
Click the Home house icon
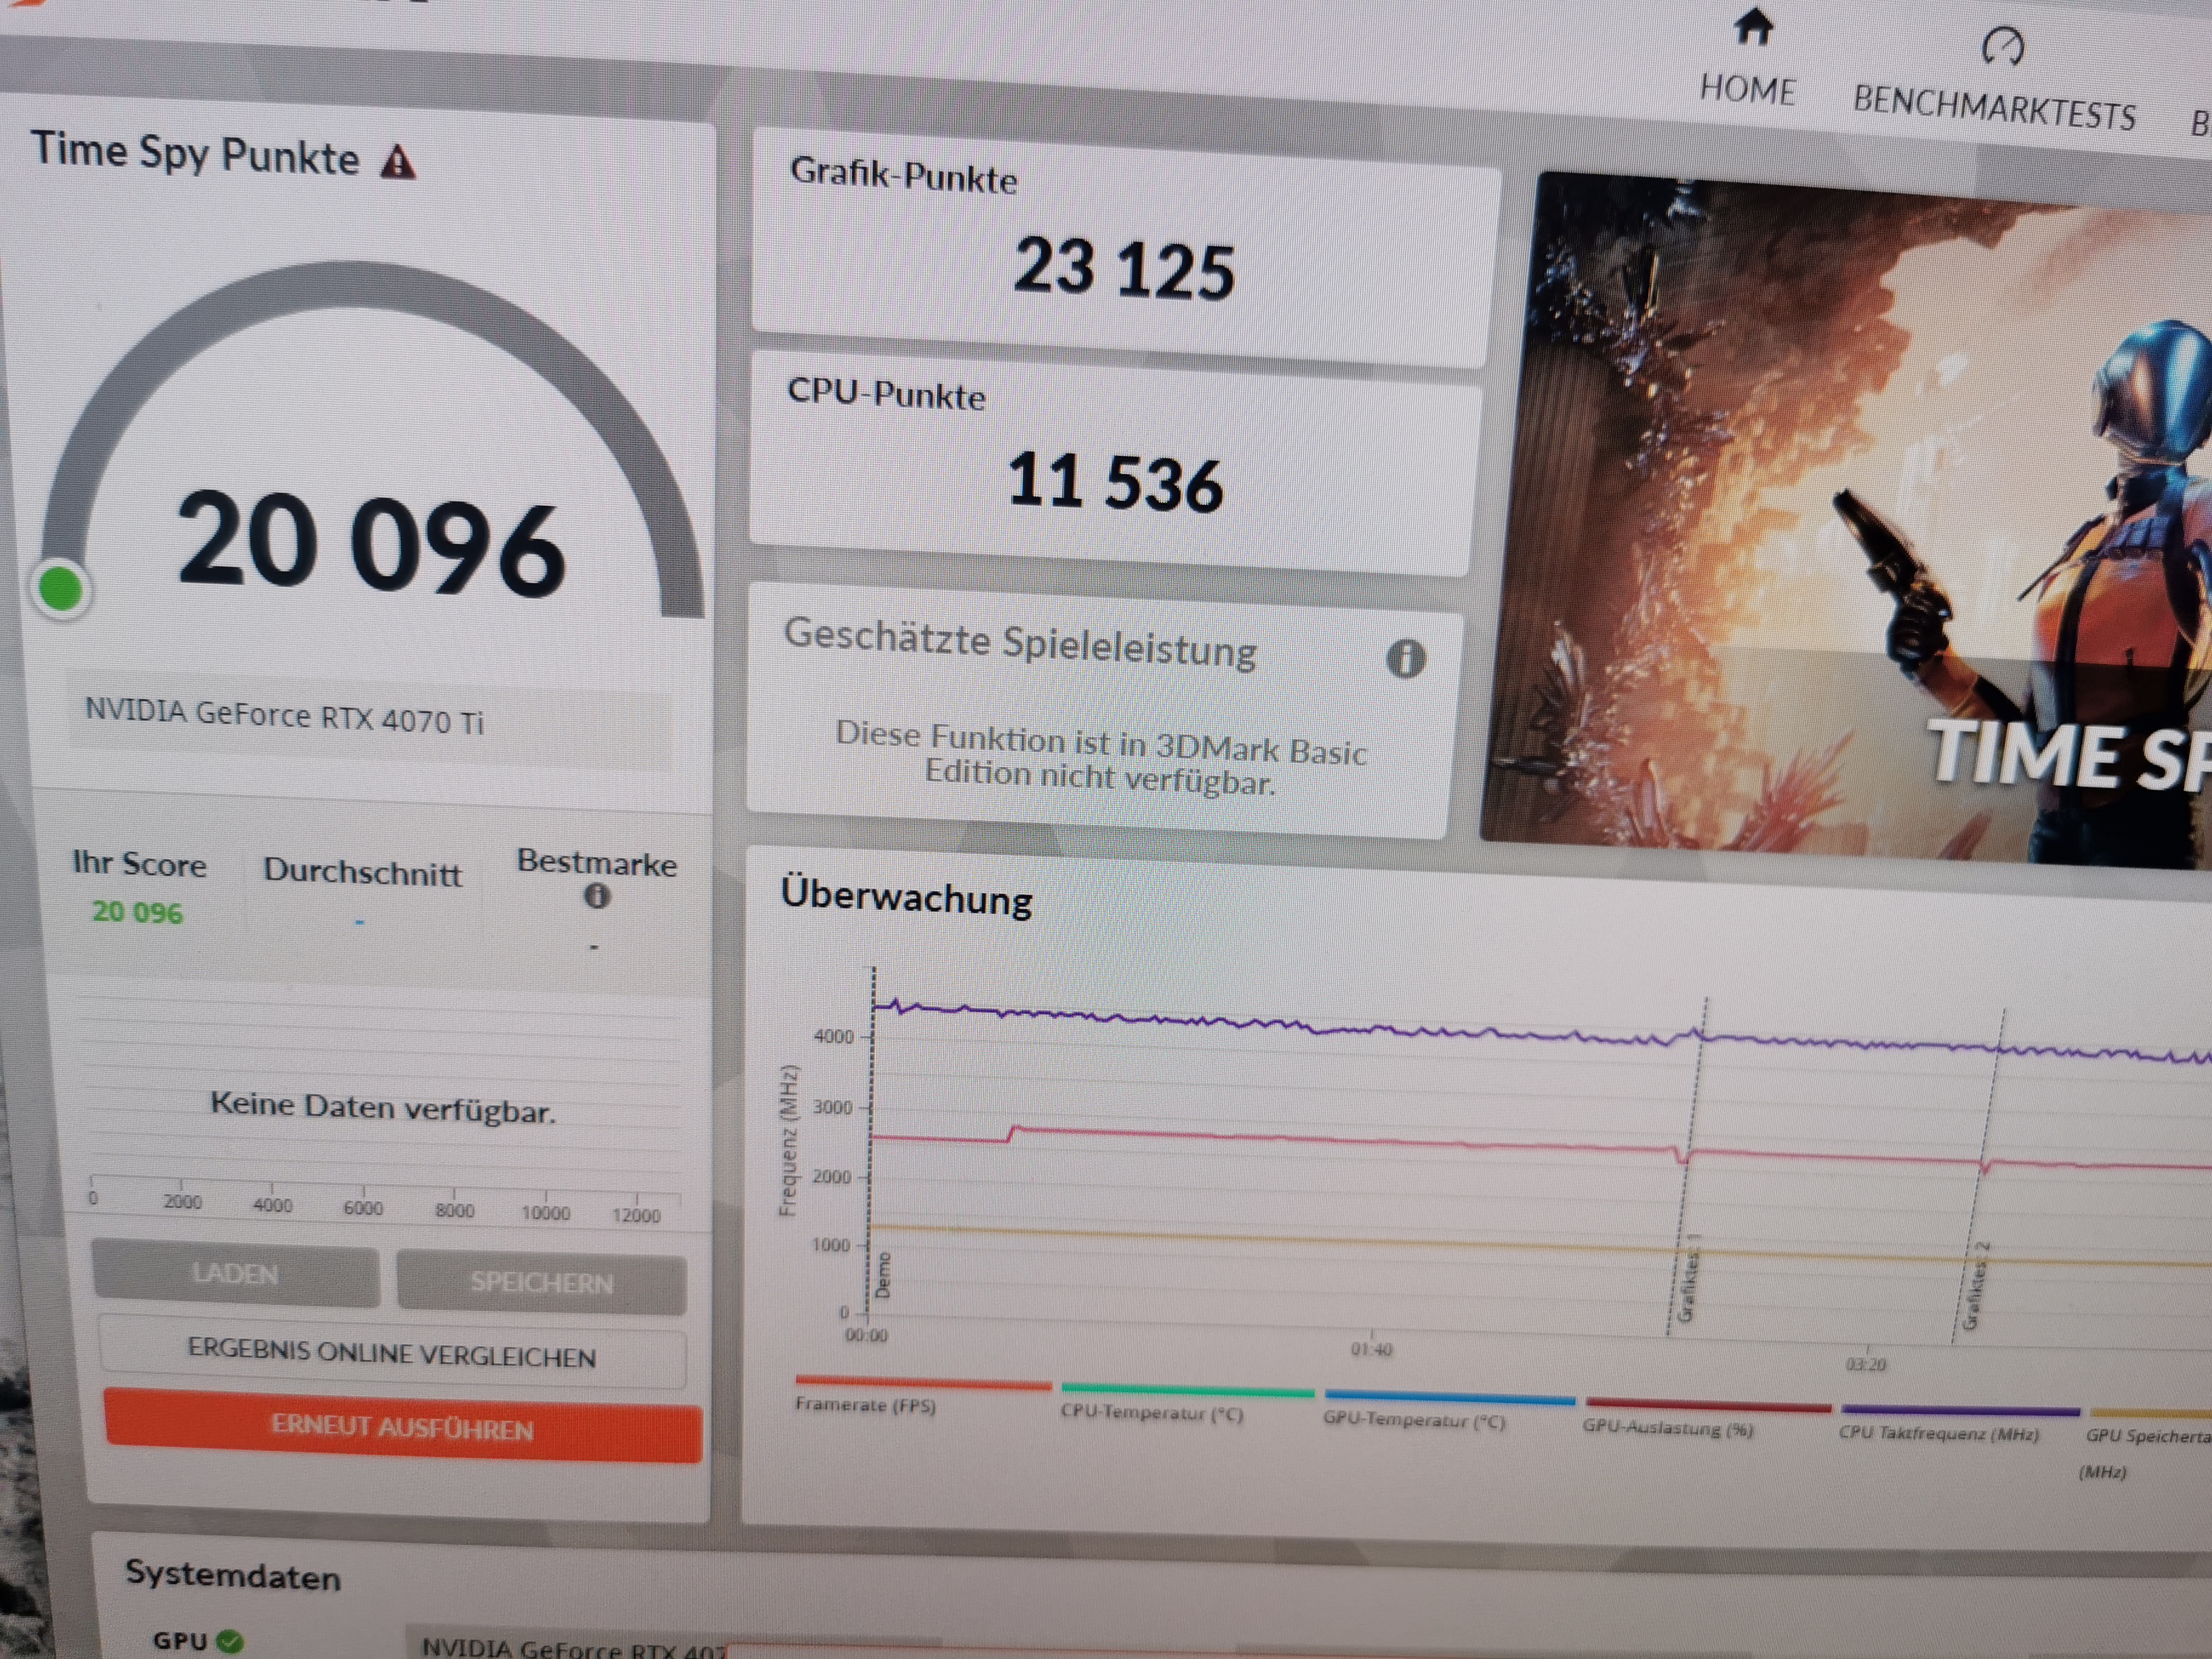[1753, 28]
